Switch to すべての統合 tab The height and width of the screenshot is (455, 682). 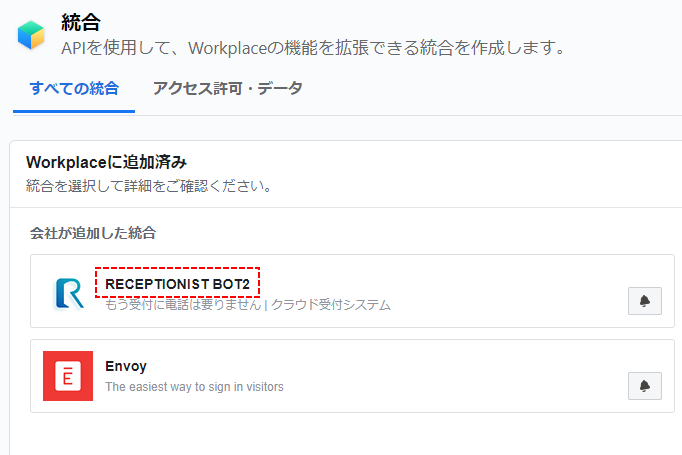(x=74, y=88)
